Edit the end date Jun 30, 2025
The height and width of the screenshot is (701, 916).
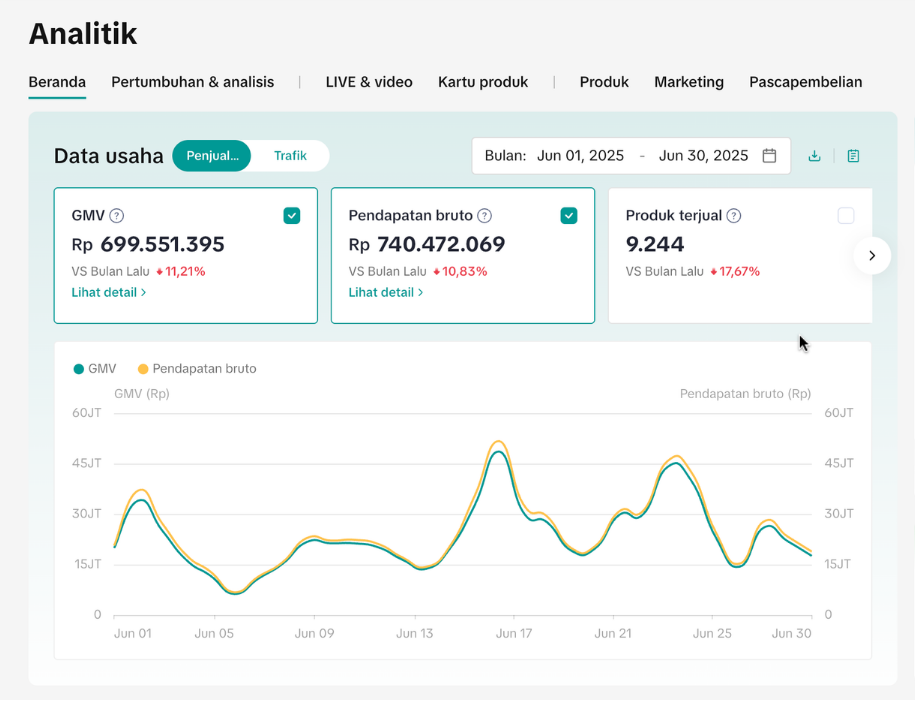703,156
